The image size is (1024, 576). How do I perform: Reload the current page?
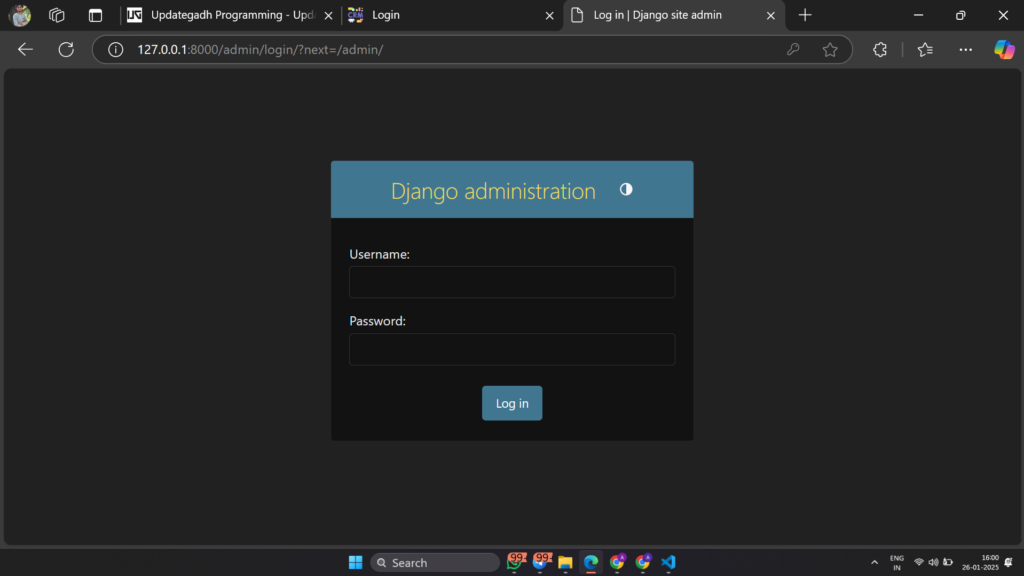click(66, 50)
